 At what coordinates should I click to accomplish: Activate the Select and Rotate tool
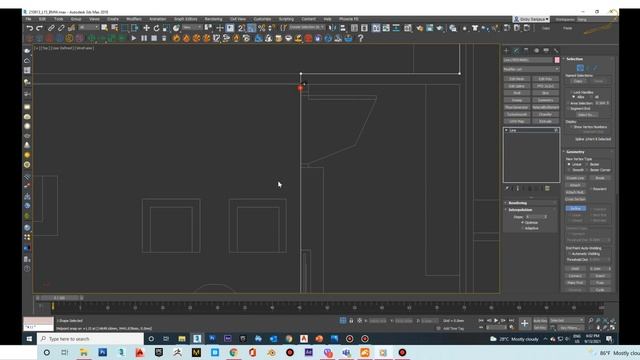[x=156, y=28]
